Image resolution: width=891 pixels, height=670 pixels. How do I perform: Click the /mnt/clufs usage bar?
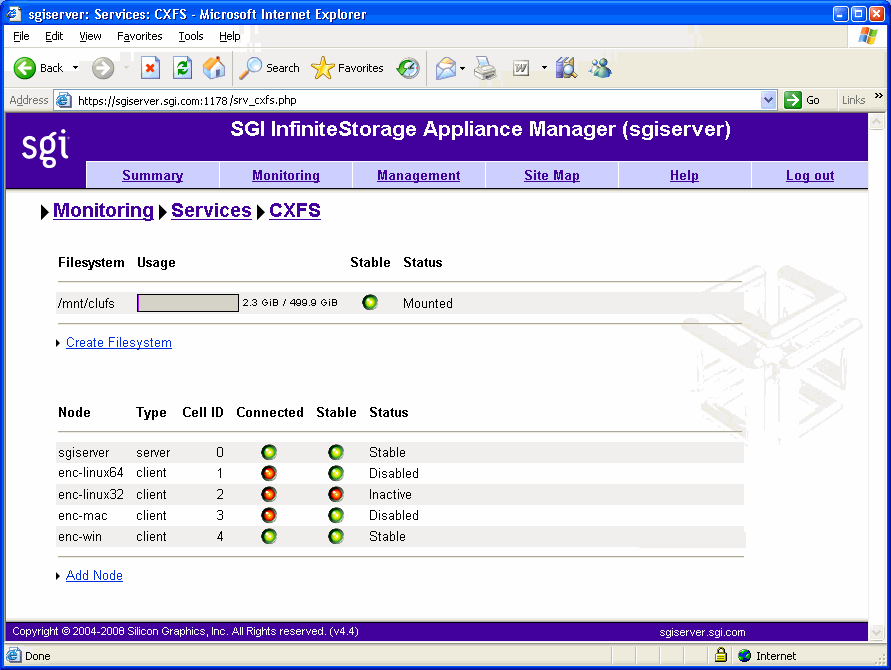[188, 303]
